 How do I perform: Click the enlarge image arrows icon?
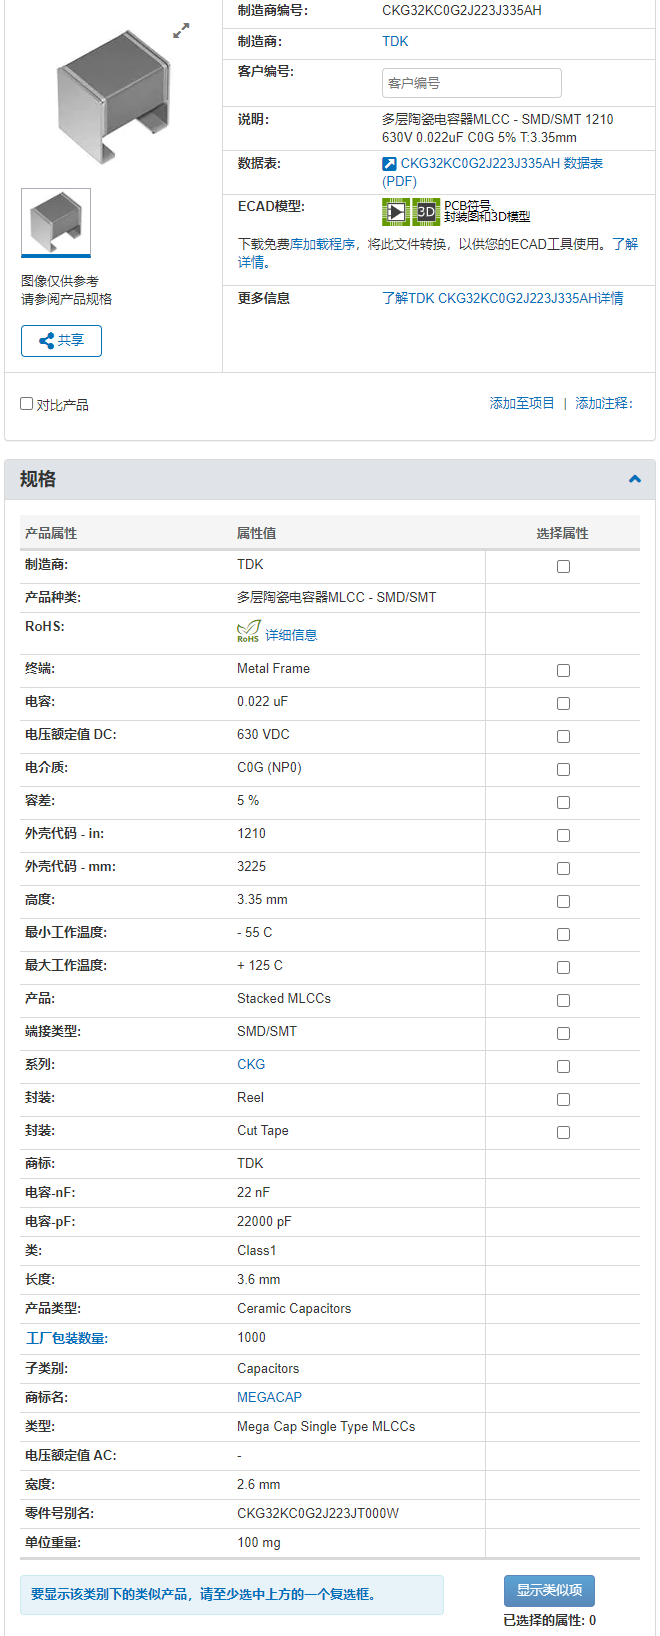coord(181,31)
